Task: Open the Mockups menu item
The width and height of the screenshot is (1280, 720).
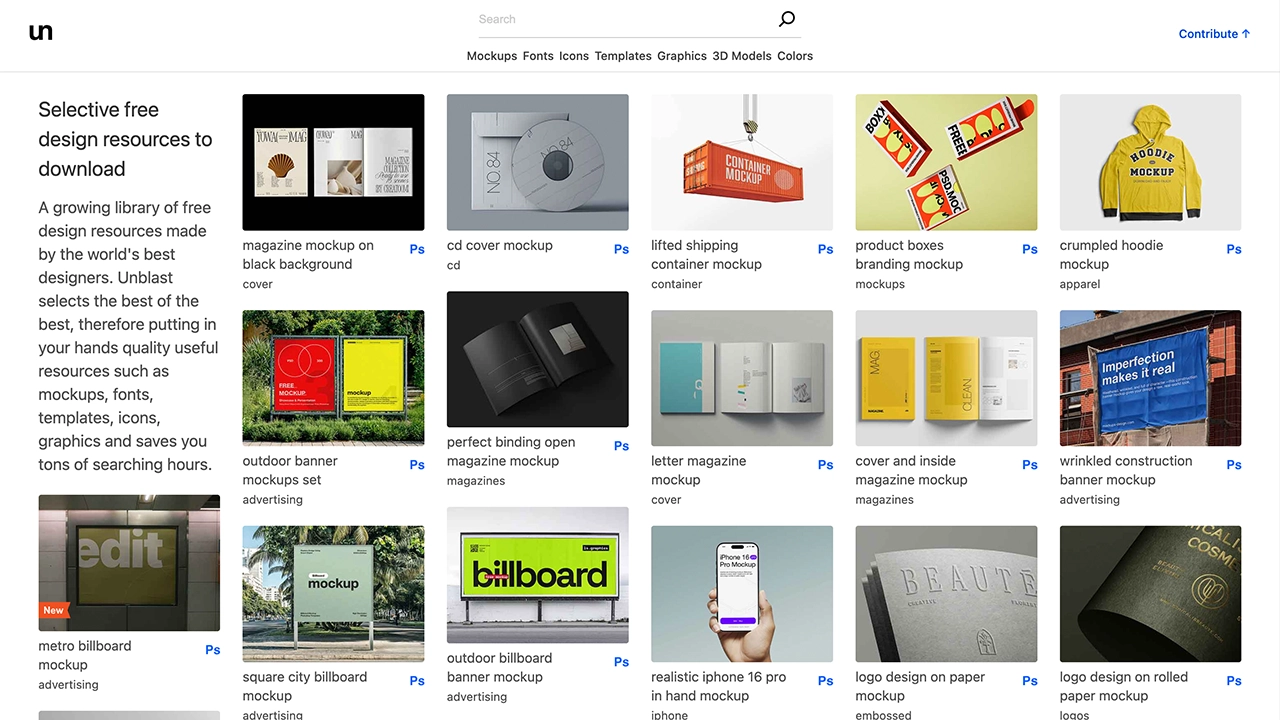Action: (492, 56)
